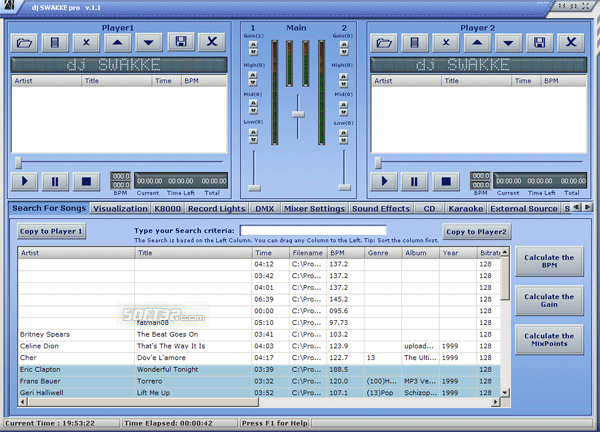Click song list vertical scrollbar down arrow
The height and width of the screenshot is (432, 600).
tap(505, 393)
